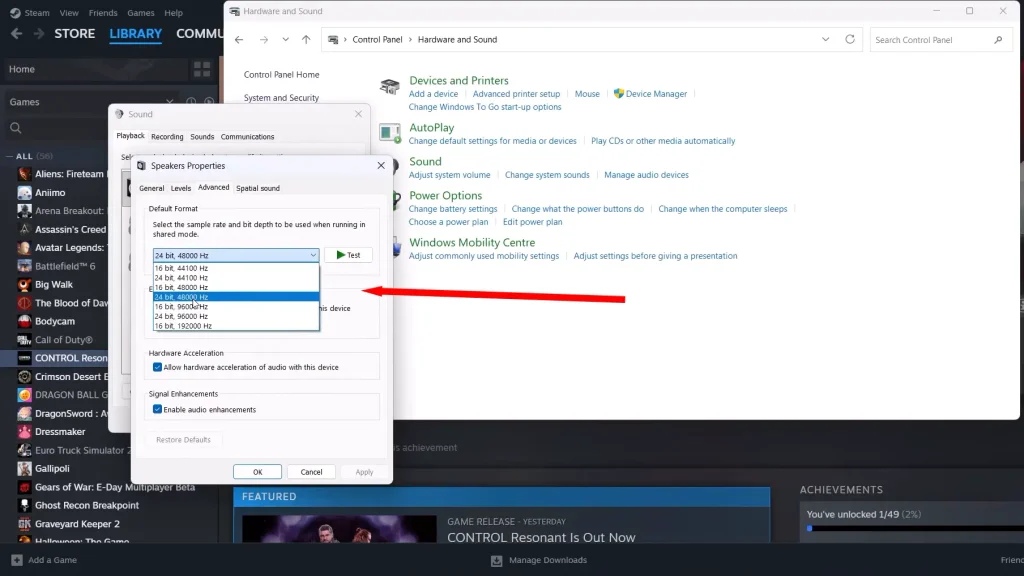
Task: Click the Devices and Printers icon
Action: point(390,86)
